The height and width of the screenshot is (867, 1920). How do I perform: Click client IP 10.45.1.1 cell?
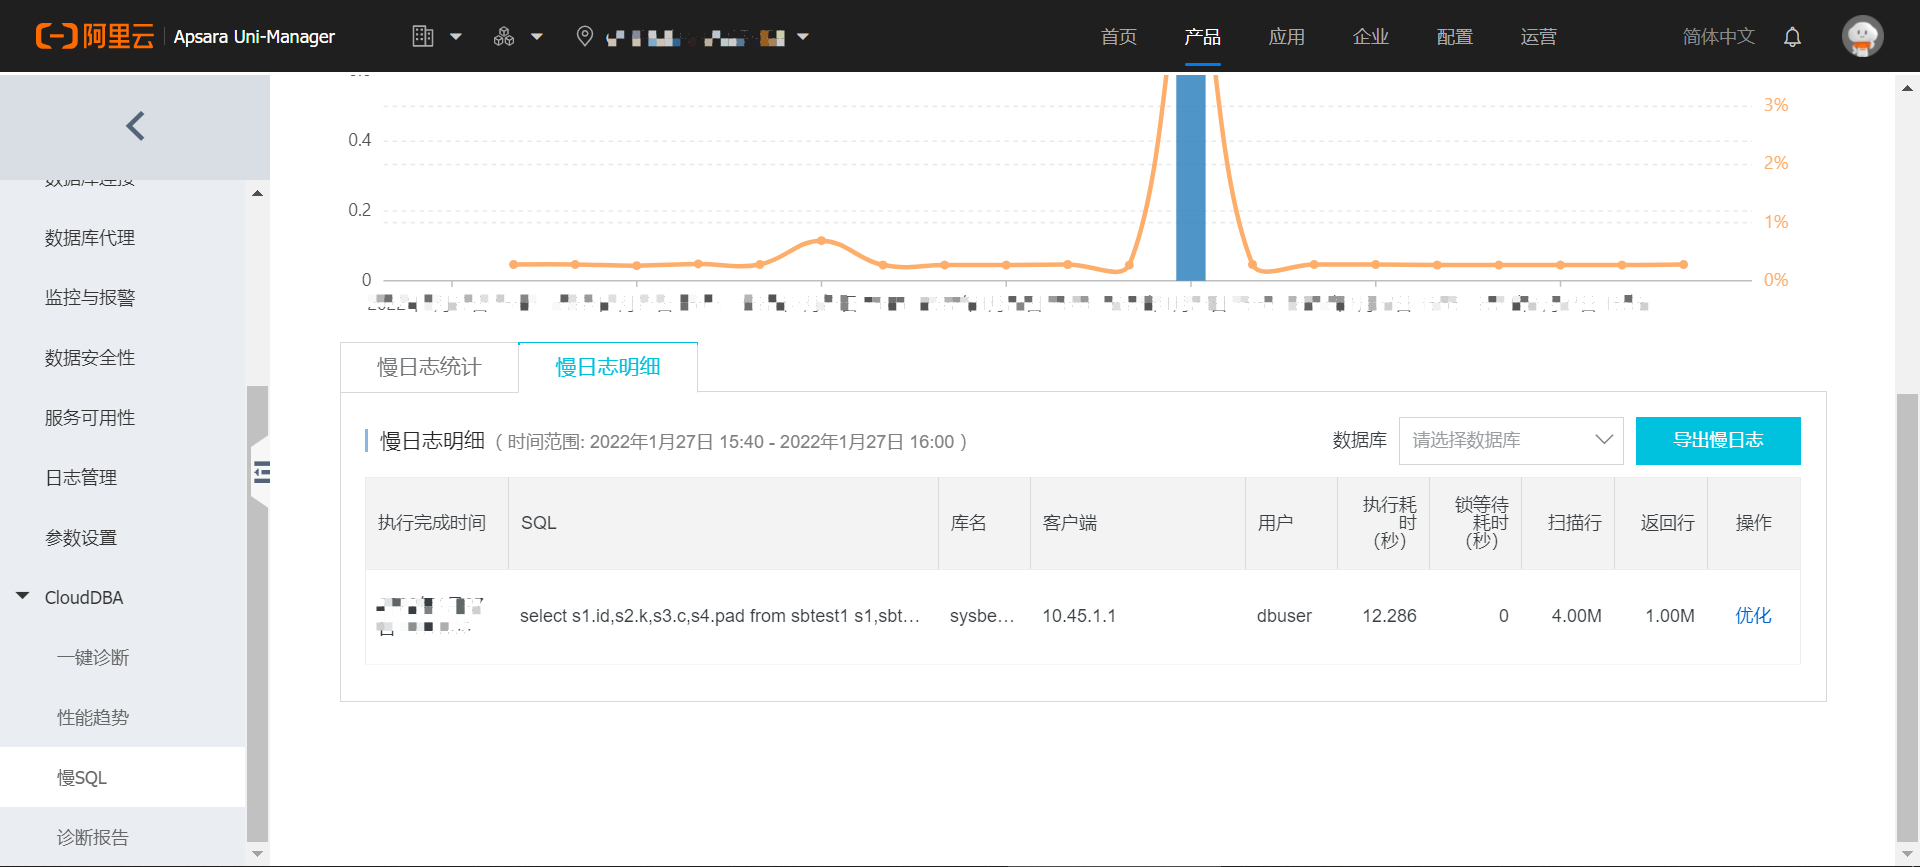coord(1079,616)
